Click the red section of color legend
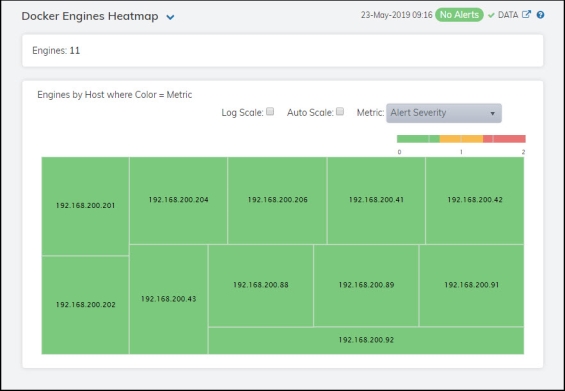The height and width of the screenshot is (391, 565). [504, 139]
